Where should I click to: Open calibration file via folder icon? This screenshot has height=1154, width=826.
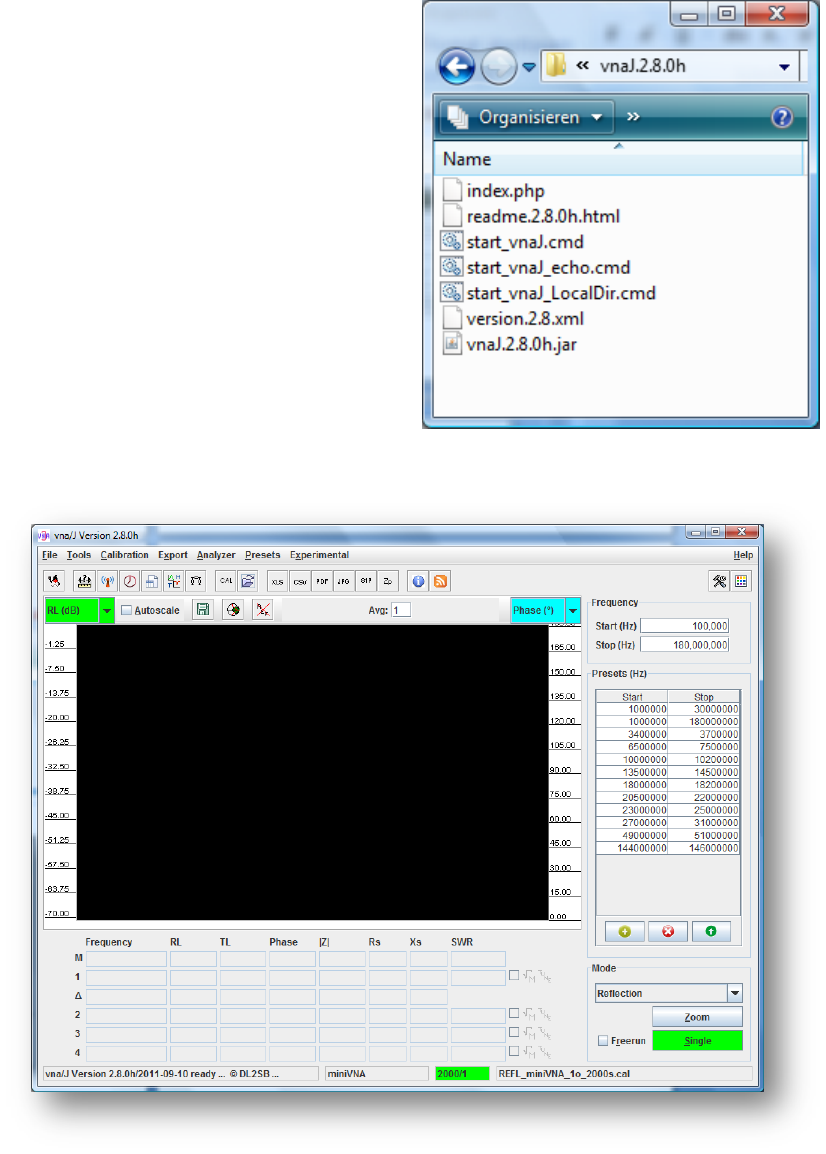click(x=248, y=581)
